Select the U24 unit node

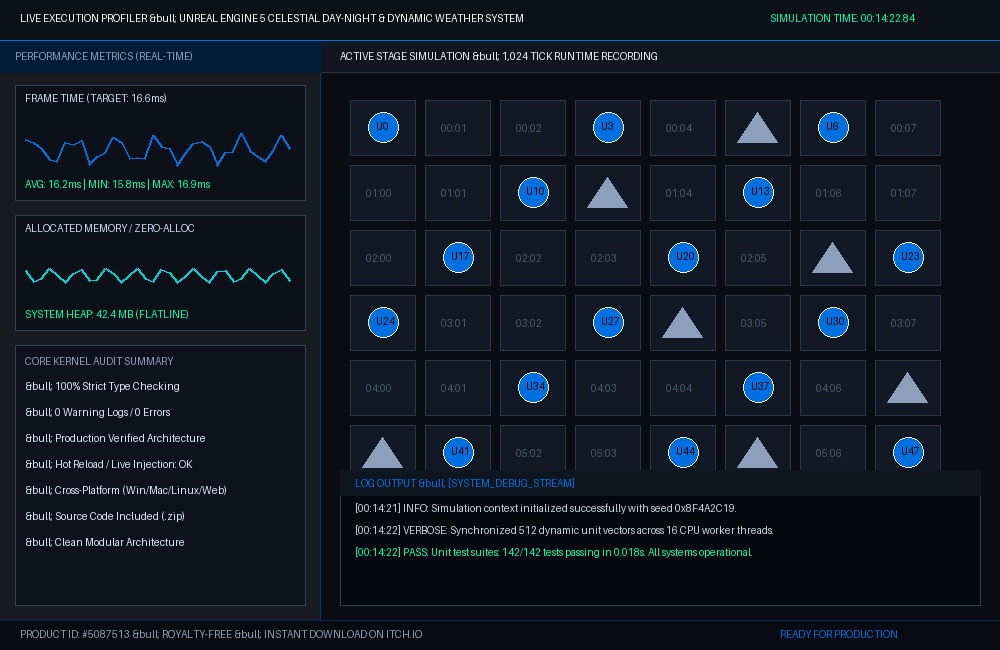tap(383, 323)
